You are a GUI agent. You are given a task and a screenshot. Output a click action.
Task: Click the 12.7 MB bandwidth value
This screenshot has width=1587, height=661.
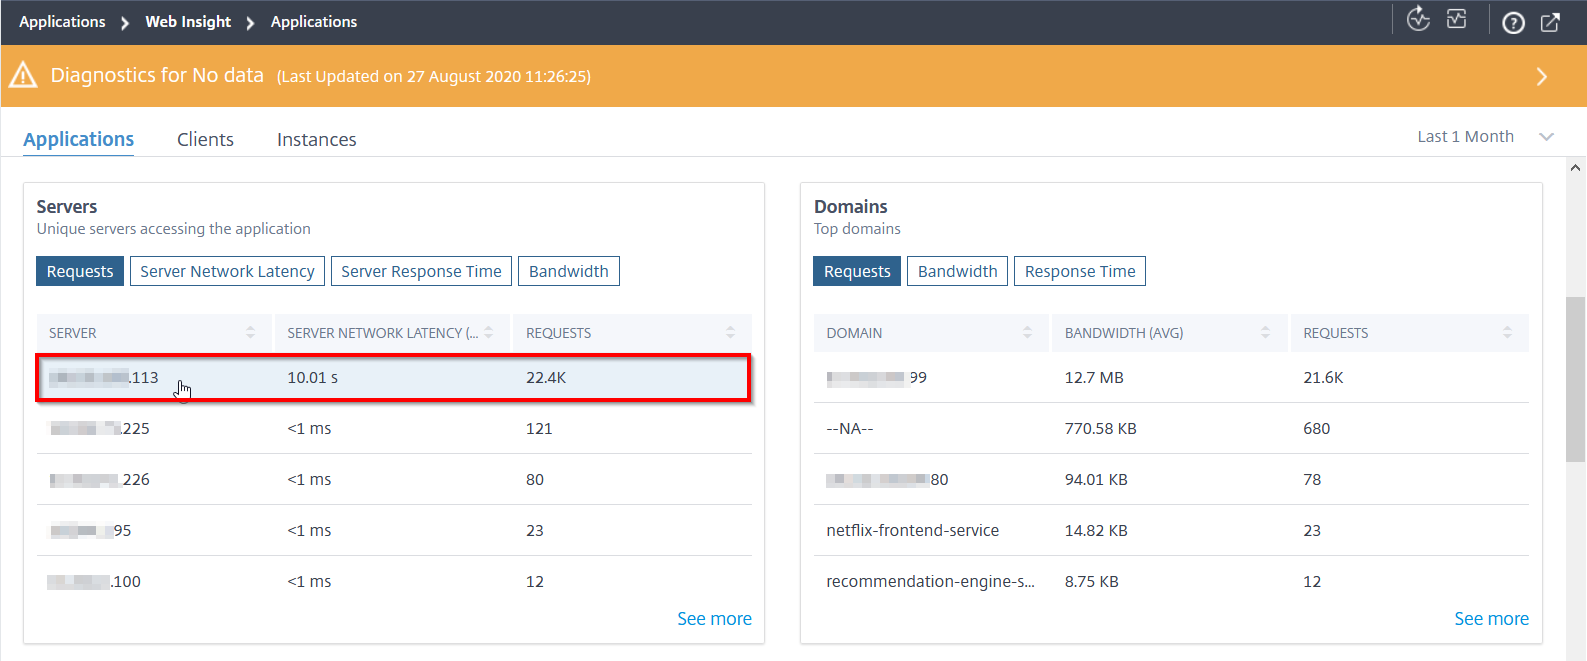(1094, 378)
